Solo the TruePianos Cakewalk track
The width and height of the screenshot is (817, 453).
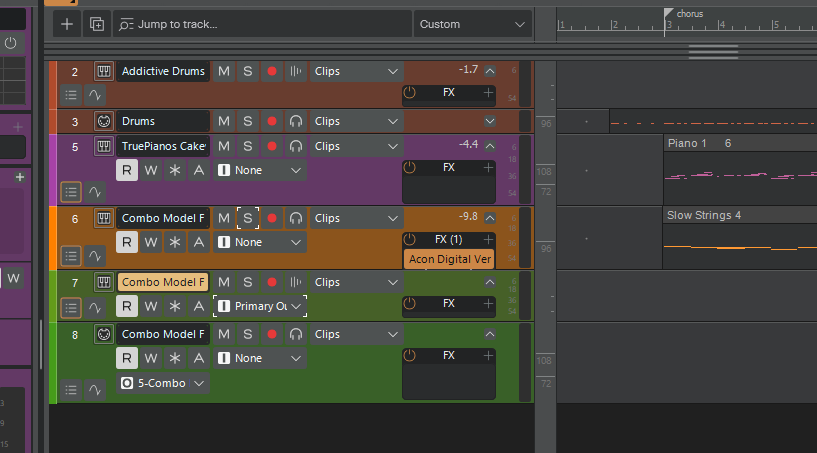tap(247, 146)
